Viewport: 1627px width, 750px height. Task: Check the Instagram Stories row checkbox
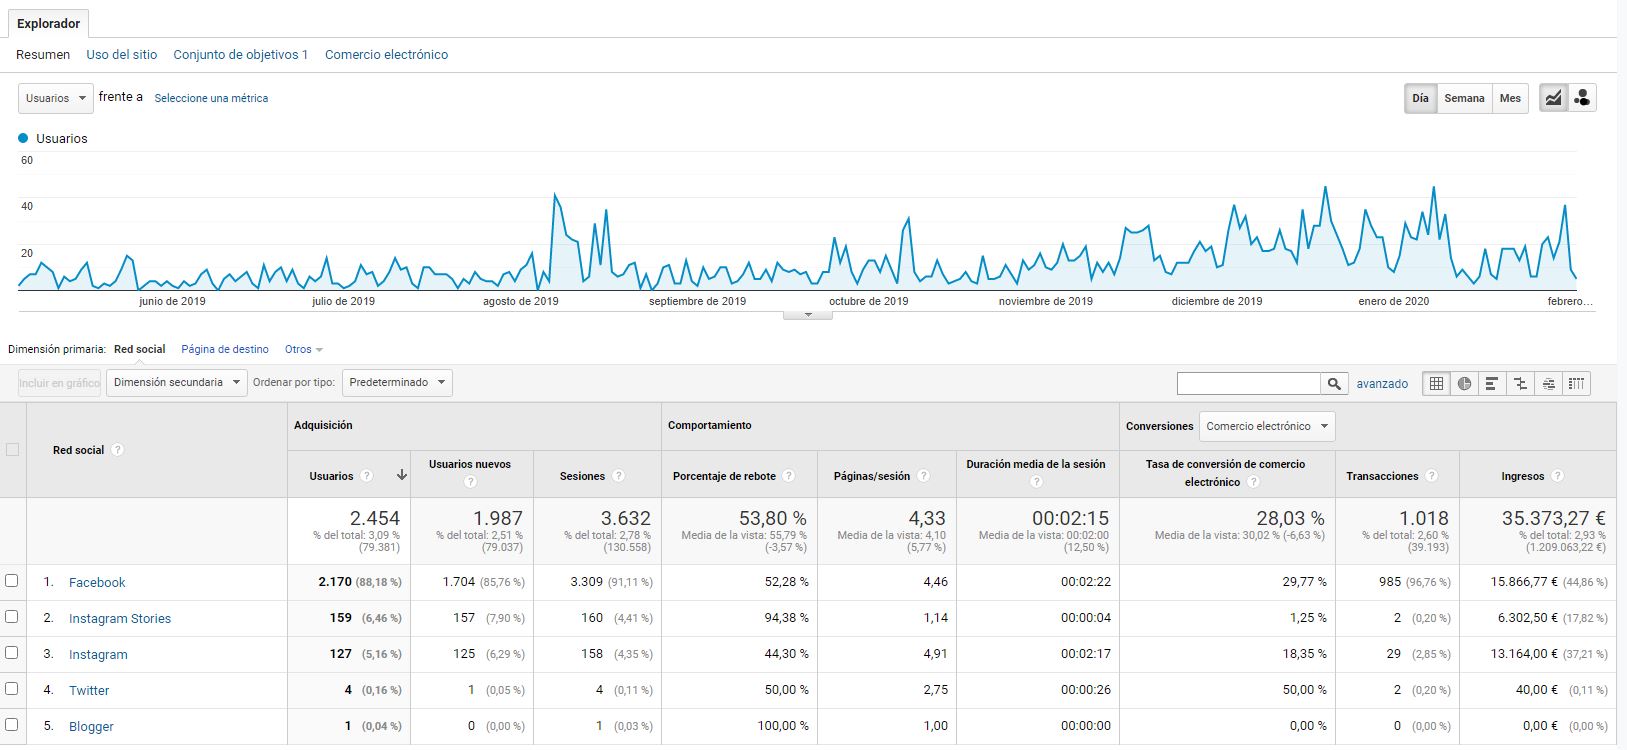[x=12, y=617]
